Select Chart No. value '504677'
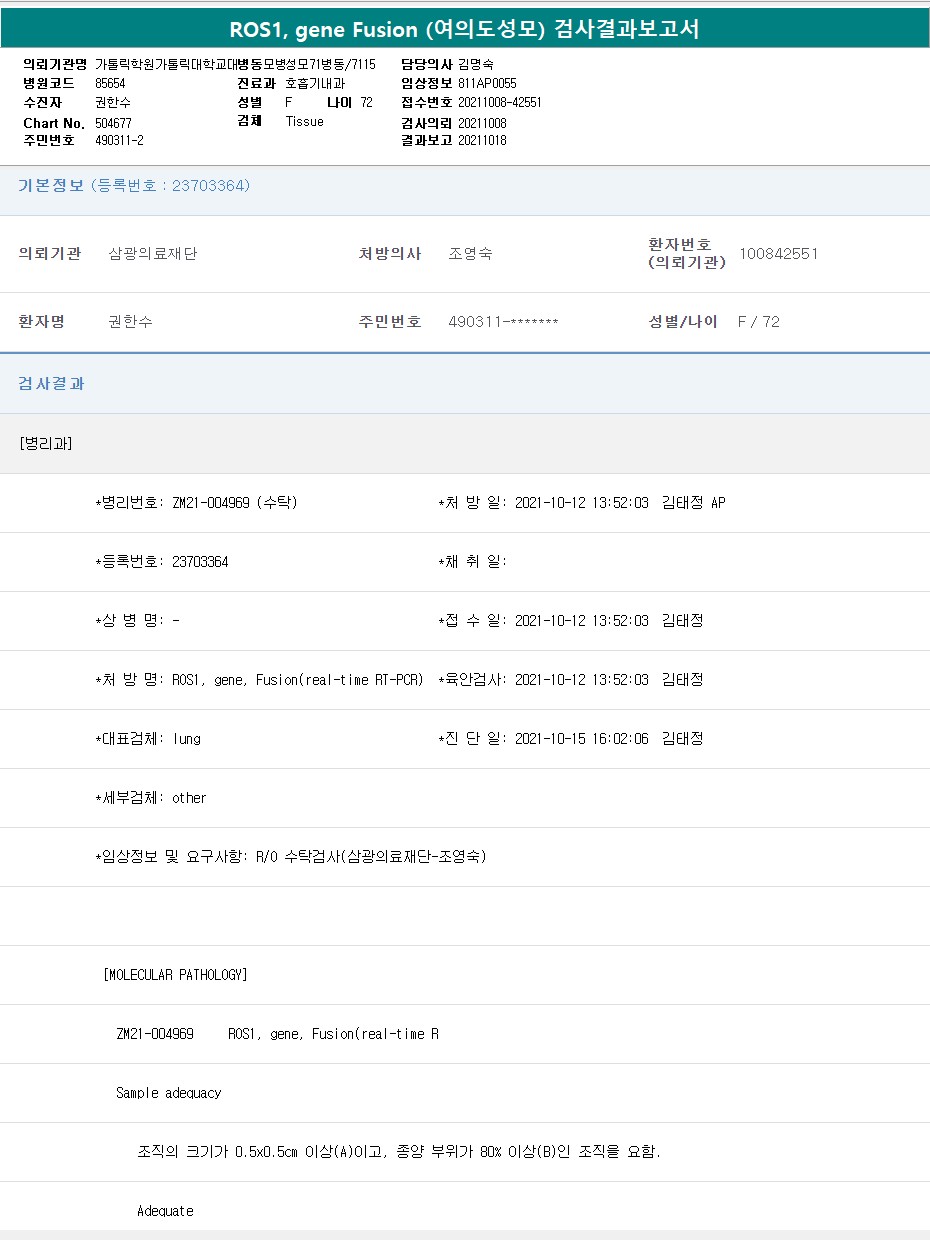930x1240 pixels. [x=113, y=123]
